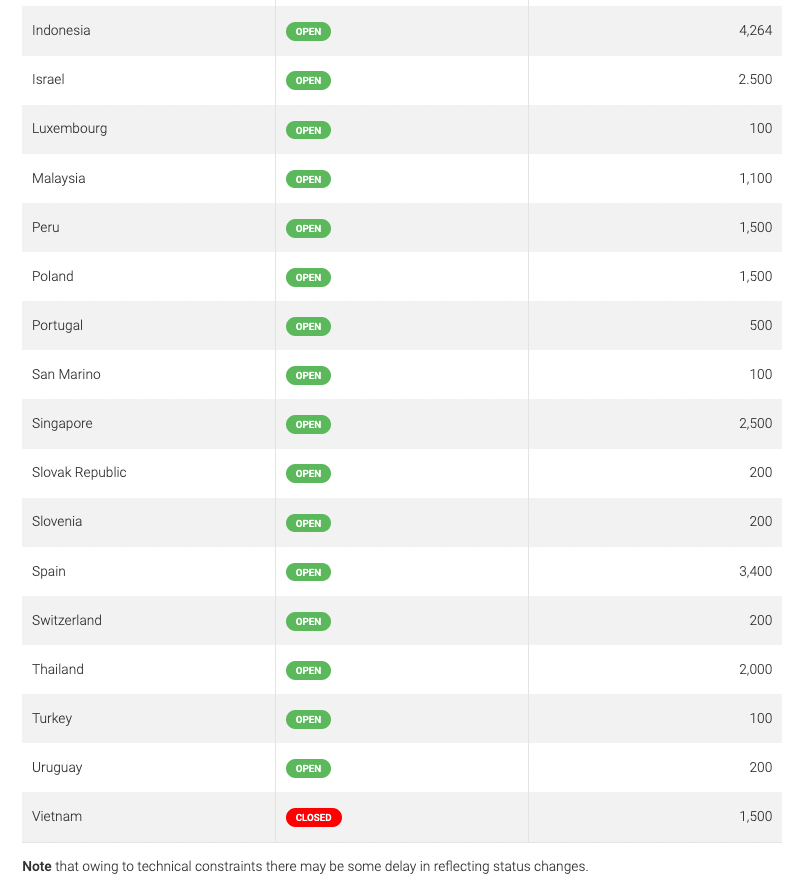806x895 pixels.
Task: Click the OPEN badge next to Singapore
Action: click(308, 425)
